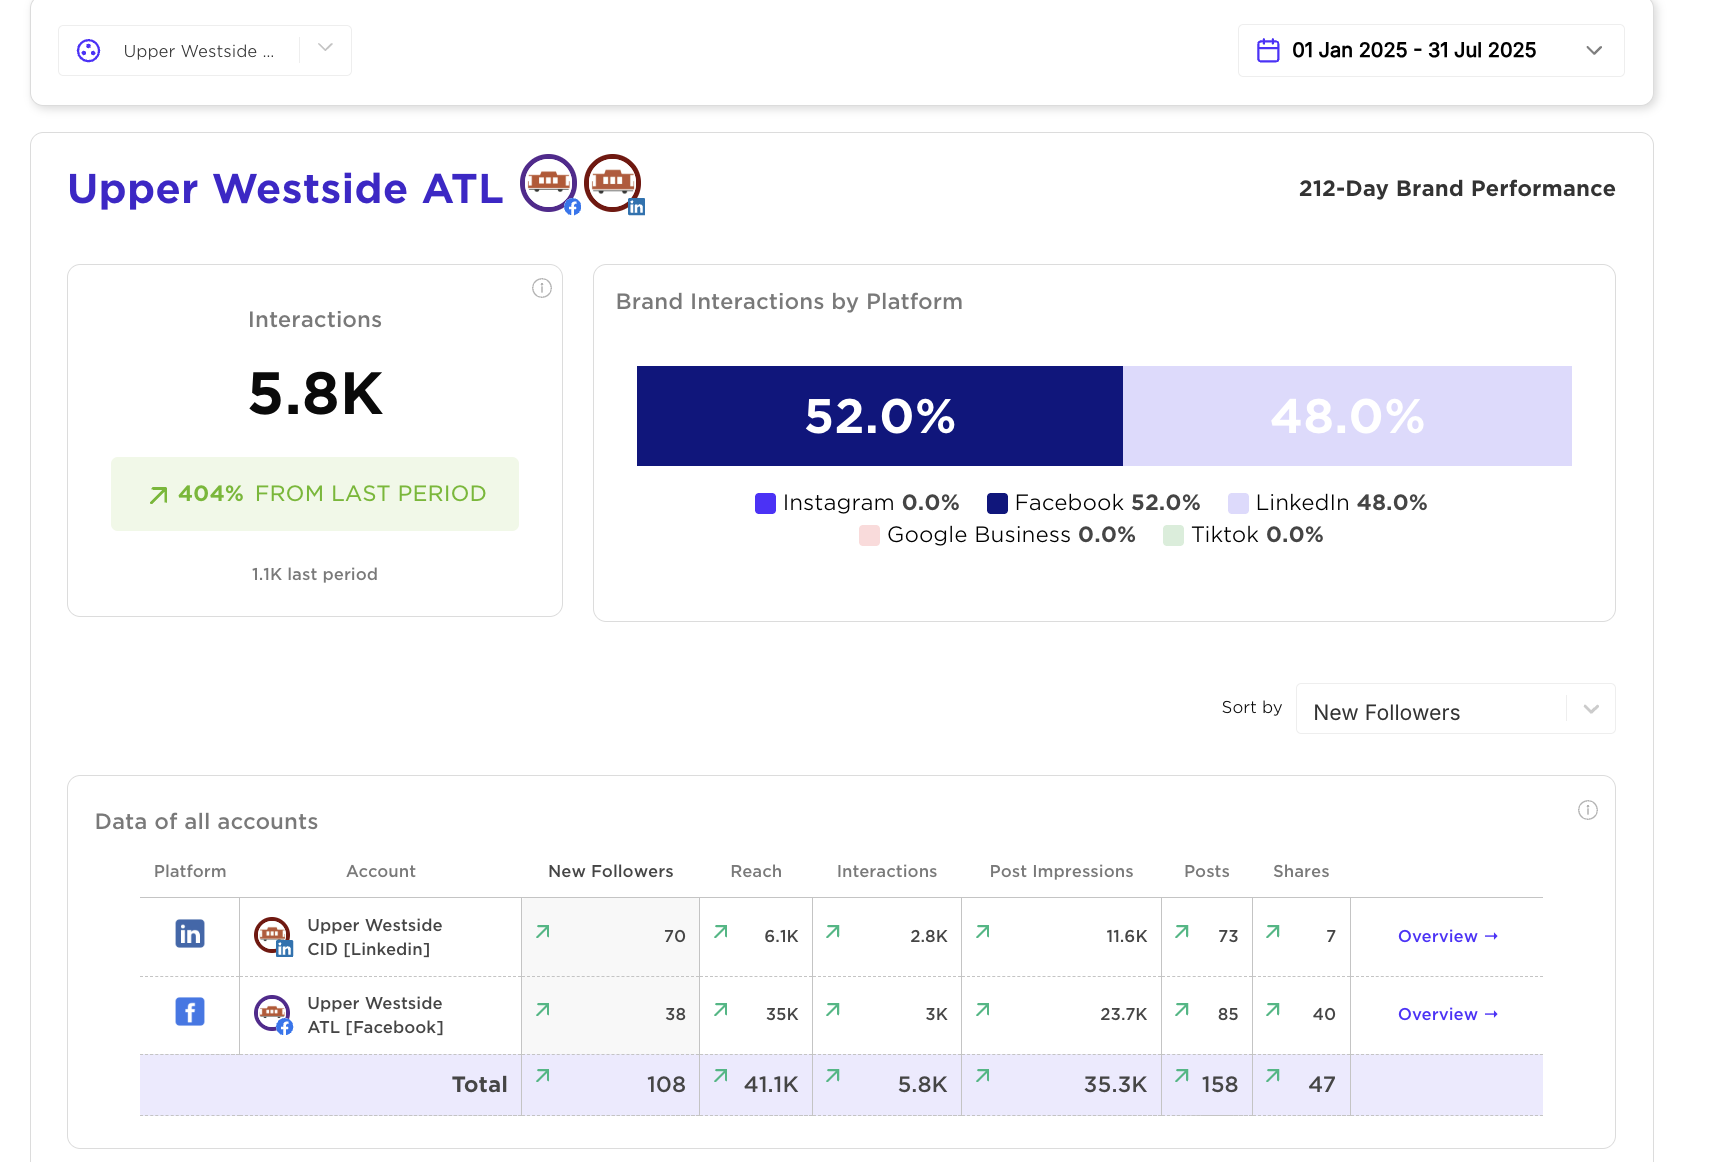
Task: Click the Facebook platform icon in table row
Action: (x=190, y=1012)
